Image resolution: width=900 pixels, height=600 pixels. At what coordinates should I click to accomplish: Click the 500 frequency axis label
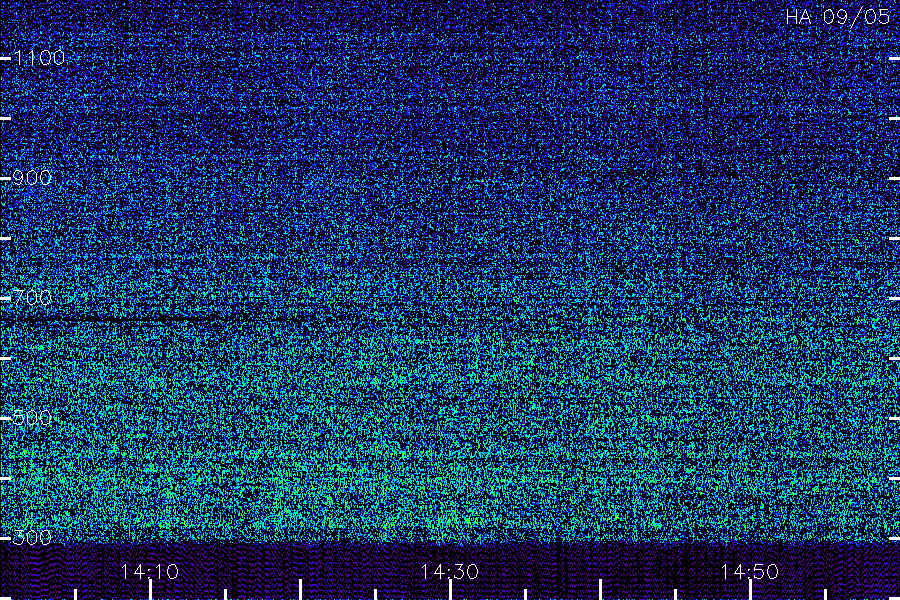(x=32, y=418)
